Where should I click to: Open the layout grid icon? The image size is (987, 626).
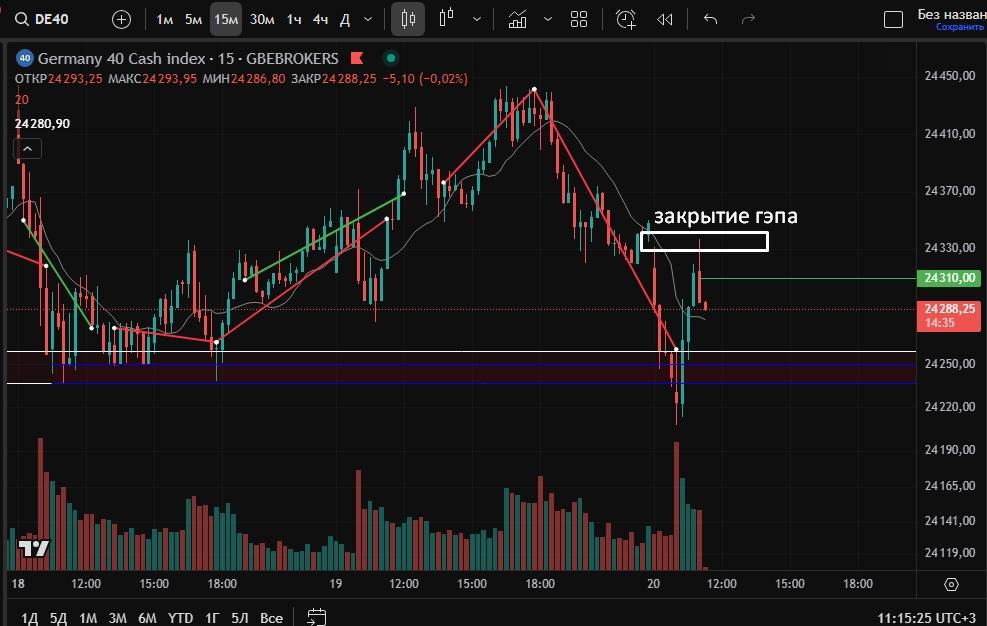click(x=578, y=19)
